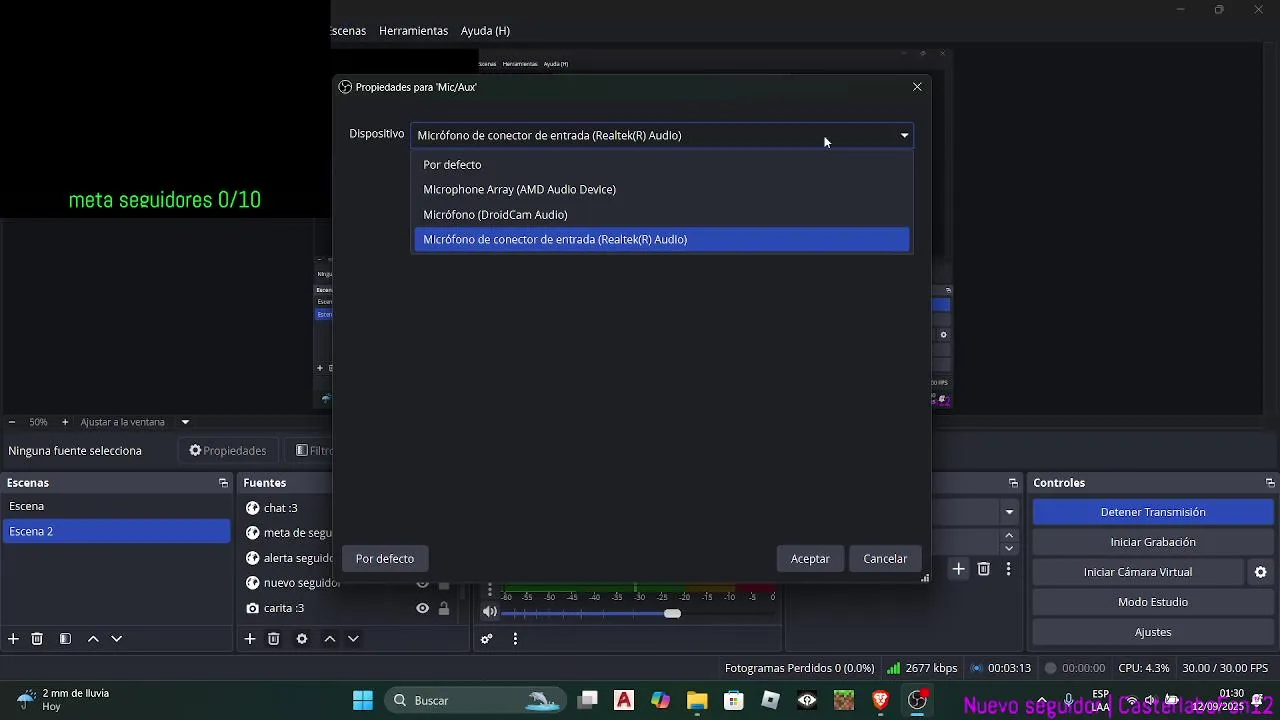
Task: Open the Ayuda (H) menu
Action: (485, 31)
